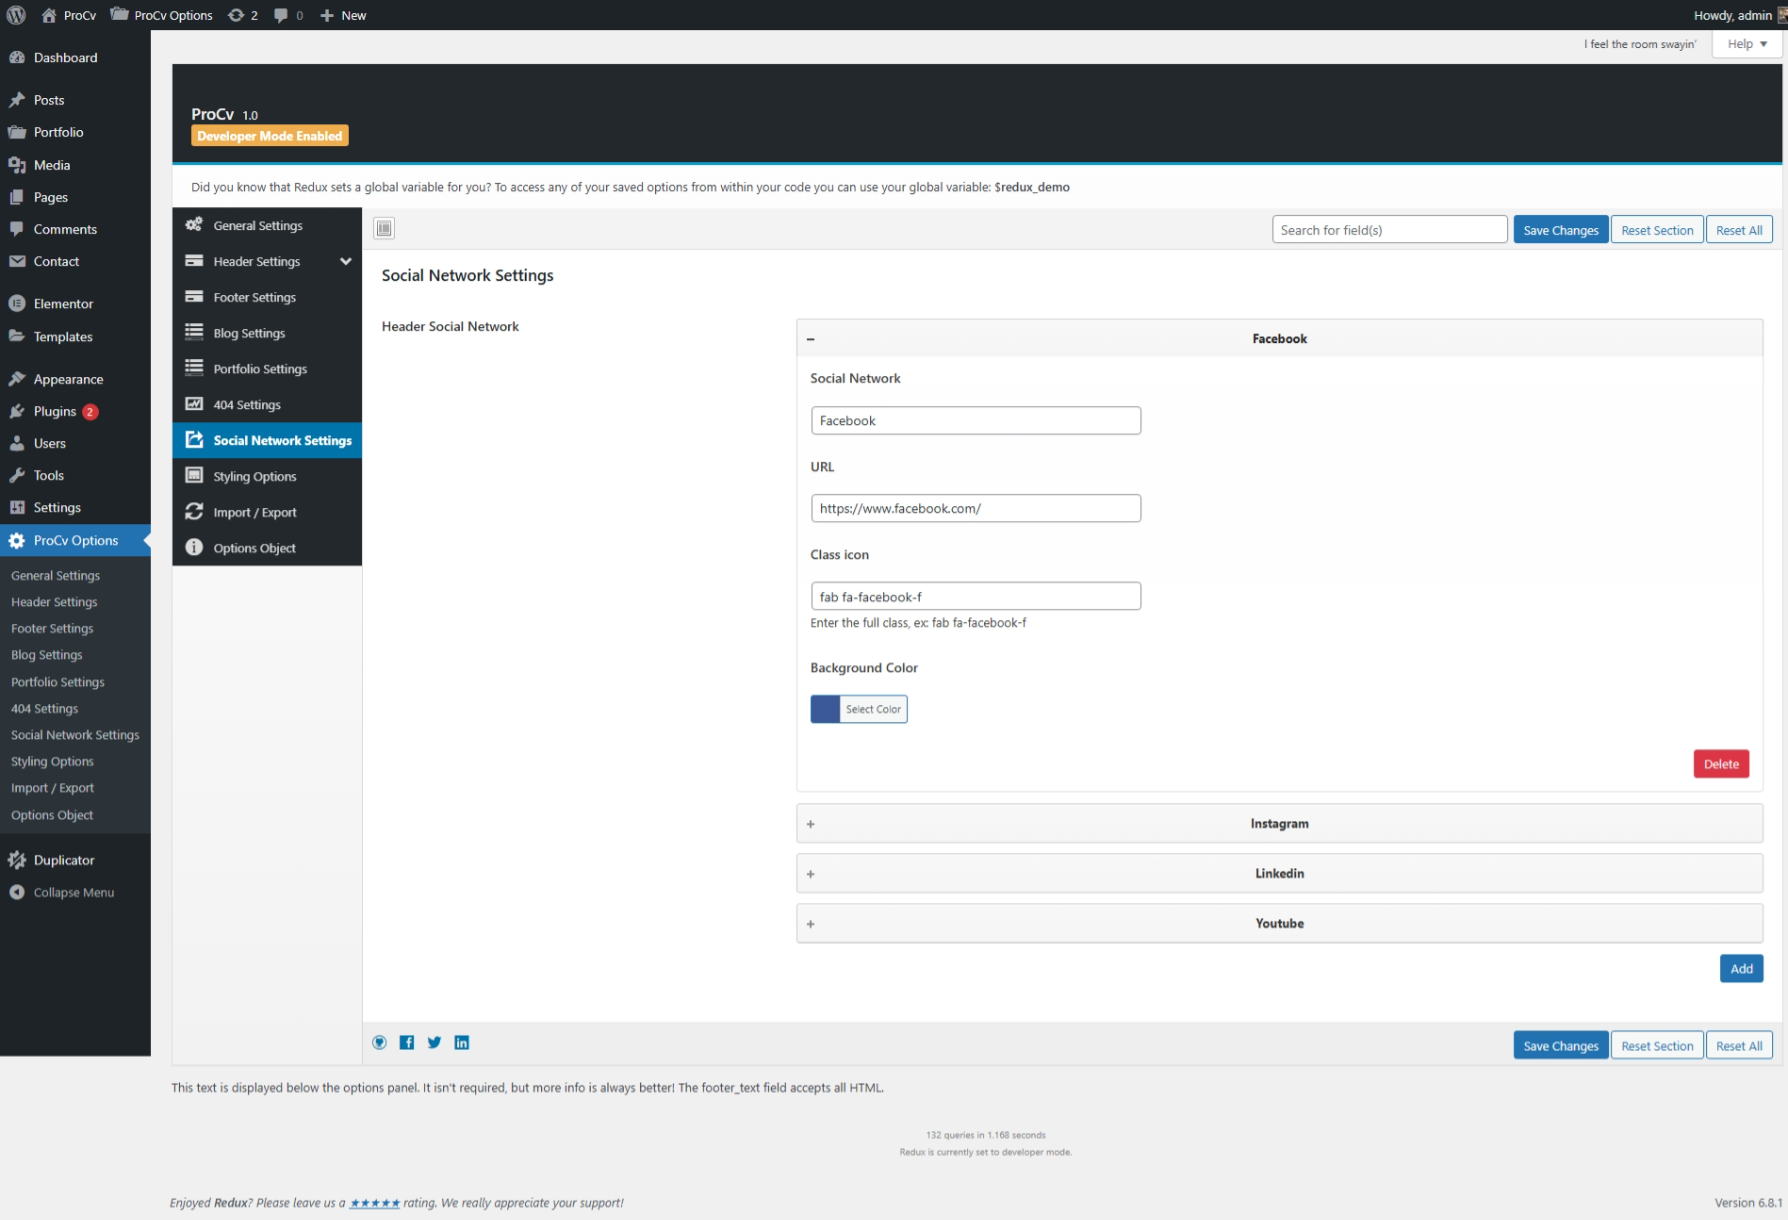Open the five-star rating link

375,1203
